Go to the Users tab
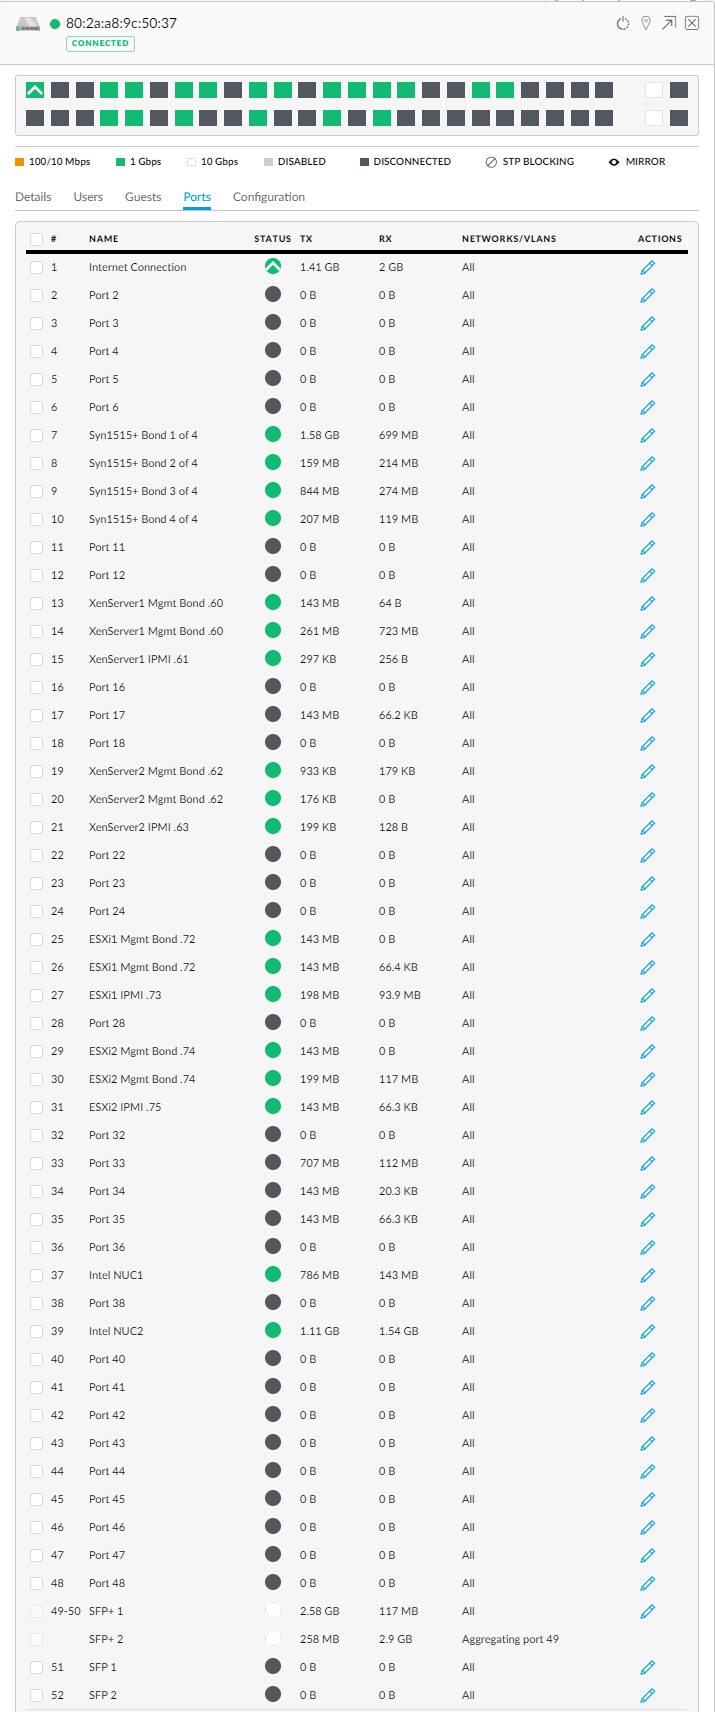The image size is (715, 1712). [x=88, y=197]
